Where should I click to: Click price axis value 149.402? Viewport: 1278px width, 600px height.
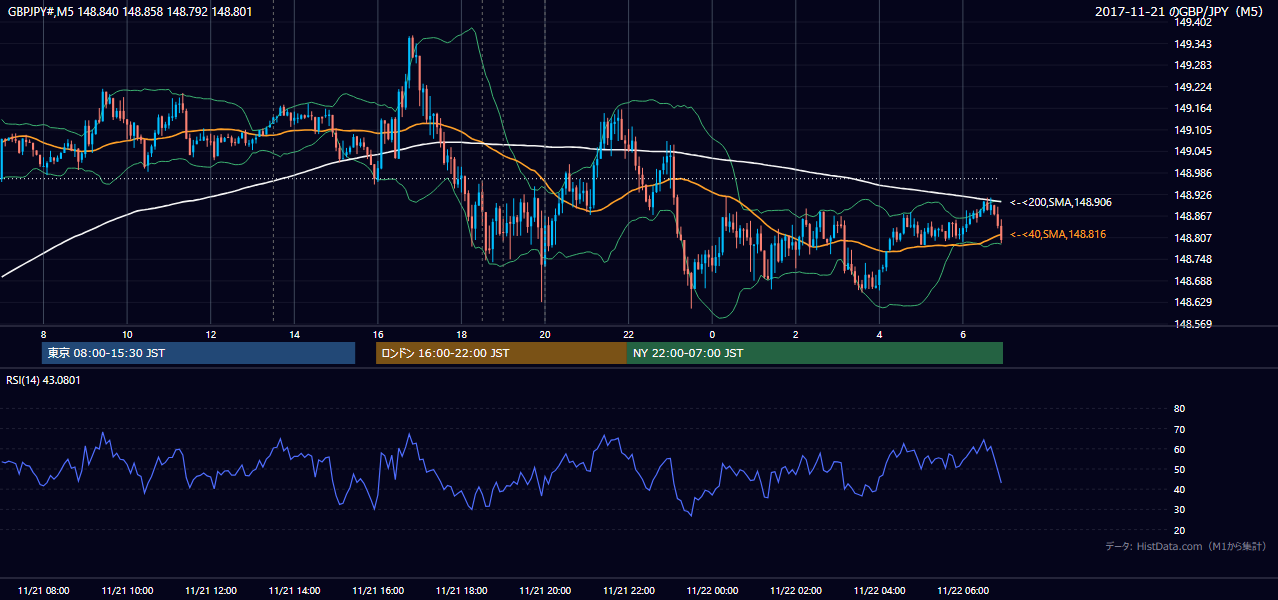point(1192,22)
